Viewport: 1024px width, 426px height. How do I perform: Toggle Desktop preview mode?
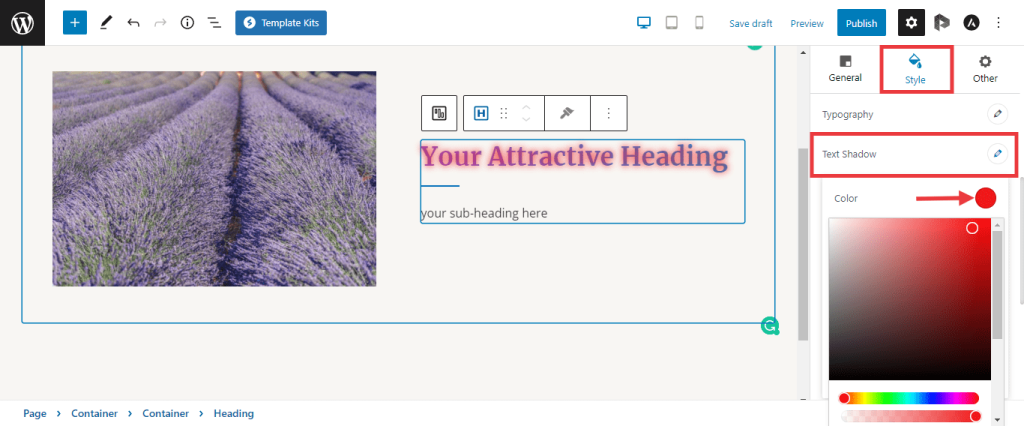(x=645, y=22)
